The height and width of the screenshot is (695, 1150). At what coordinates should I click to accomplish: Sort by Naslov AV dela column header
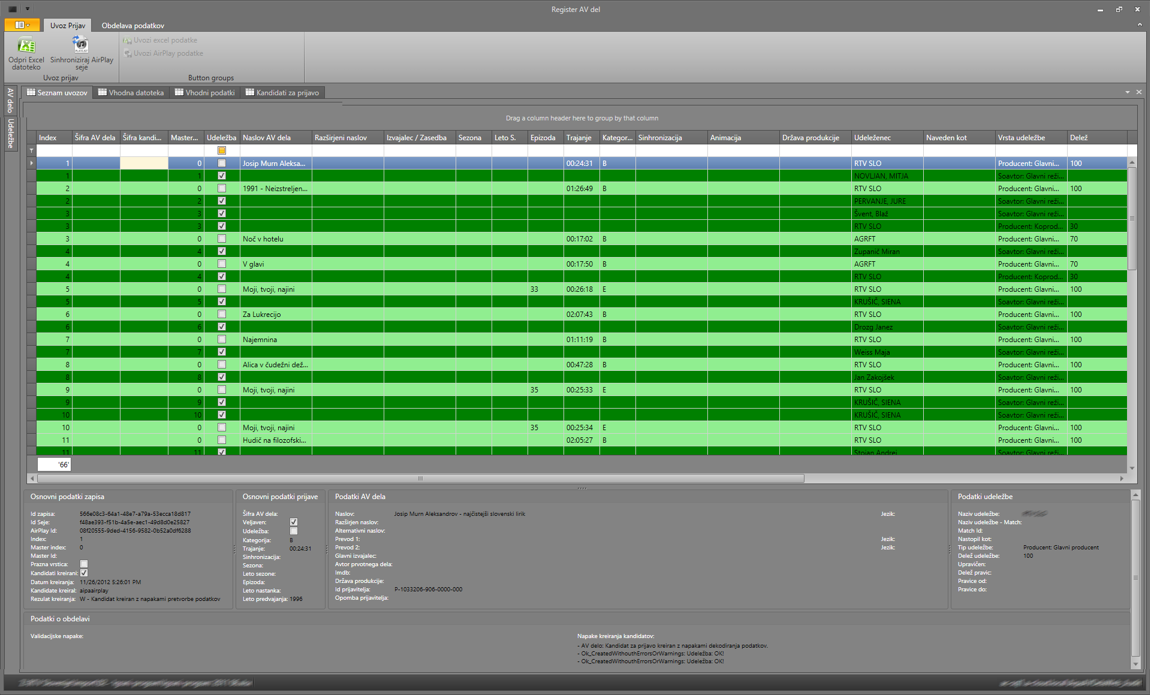276,137
